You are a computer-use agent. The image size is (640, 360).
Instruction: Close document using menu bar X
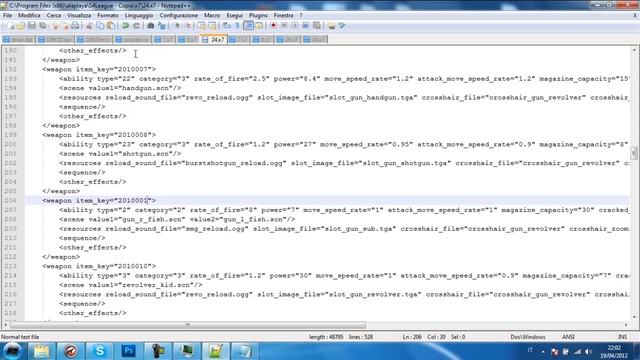click(635, 15)
